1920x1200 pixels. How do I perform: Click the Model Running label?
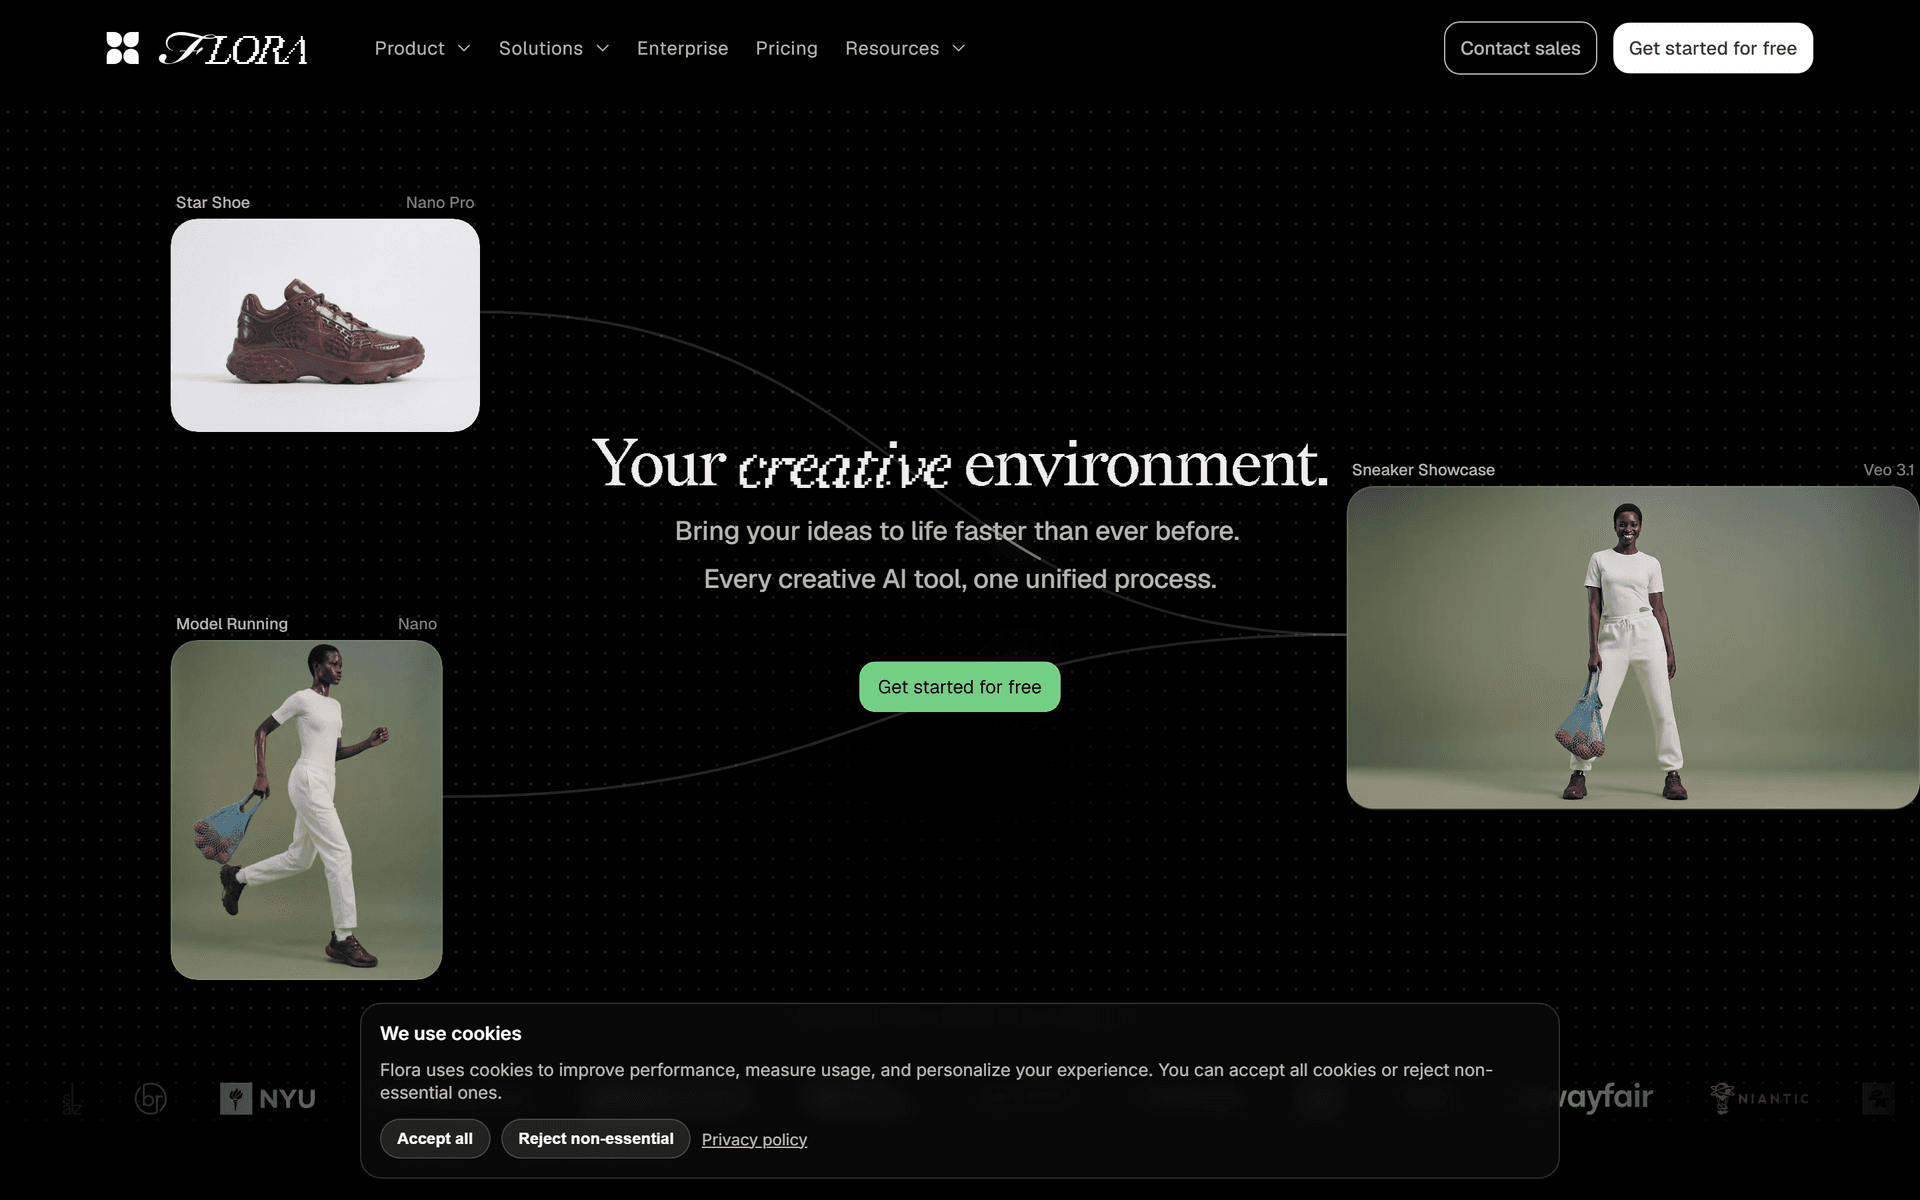pos(232,624)
